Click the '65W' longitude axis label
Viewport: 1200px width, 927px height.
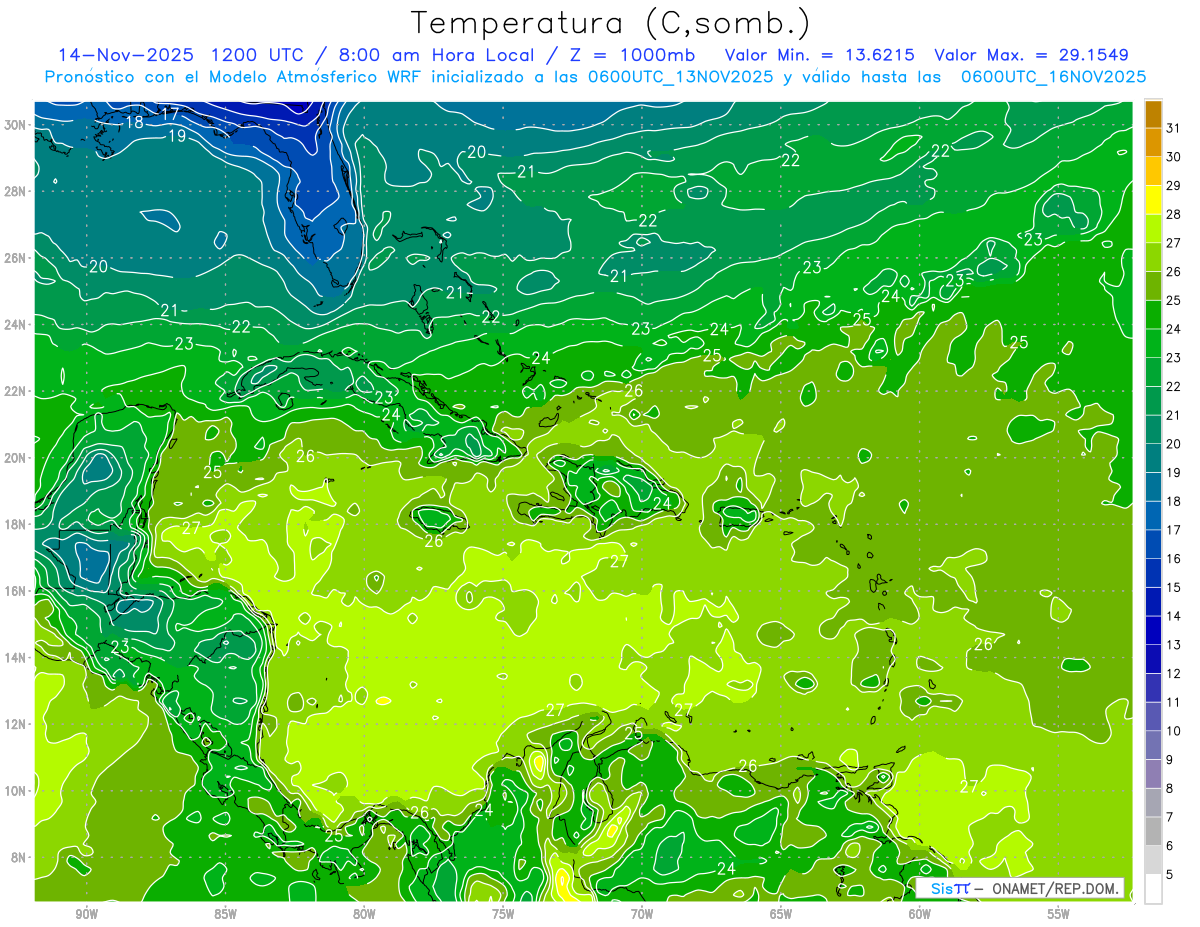pos(781,914)
